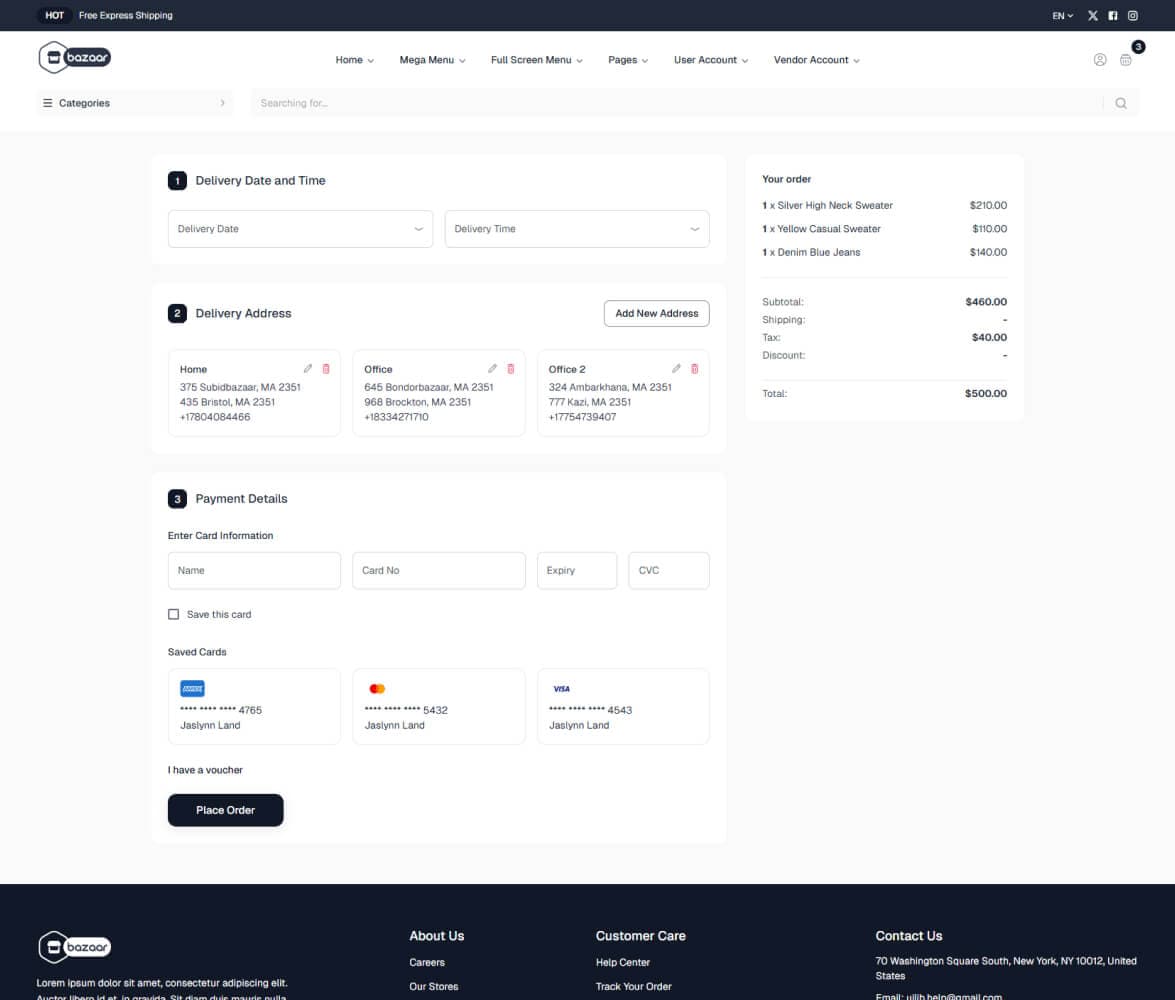Edit the Home address with the pencil icon

click(x=309, y=368)
